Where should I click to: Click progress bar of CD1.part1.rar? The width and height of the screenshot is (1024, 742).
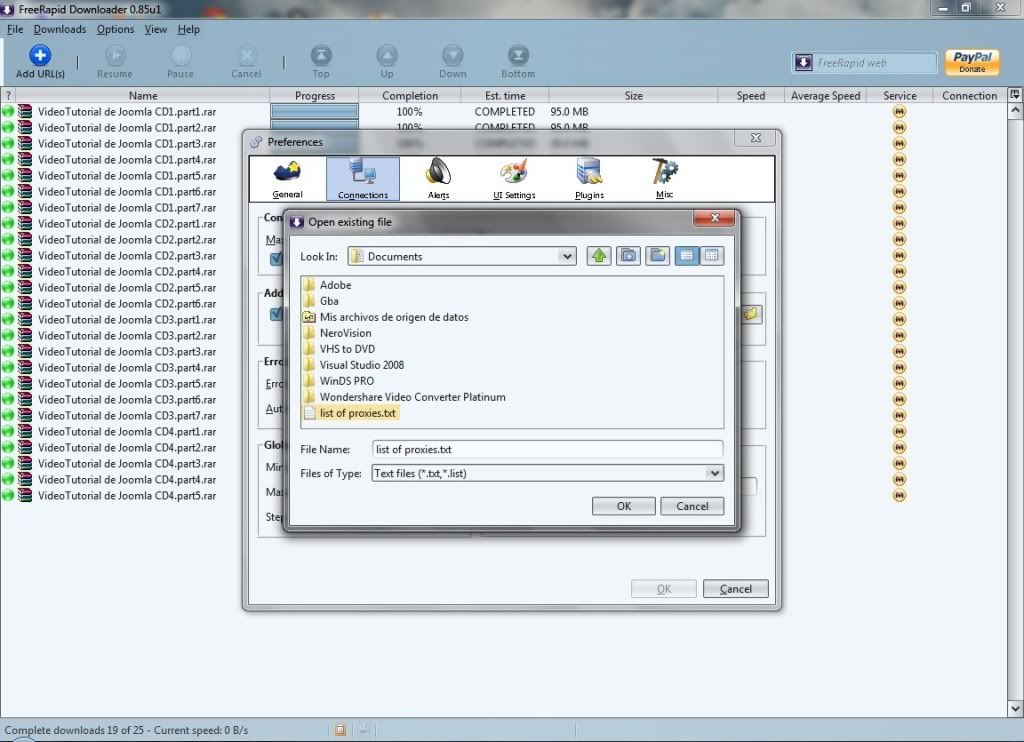click(x=314, y=112)
